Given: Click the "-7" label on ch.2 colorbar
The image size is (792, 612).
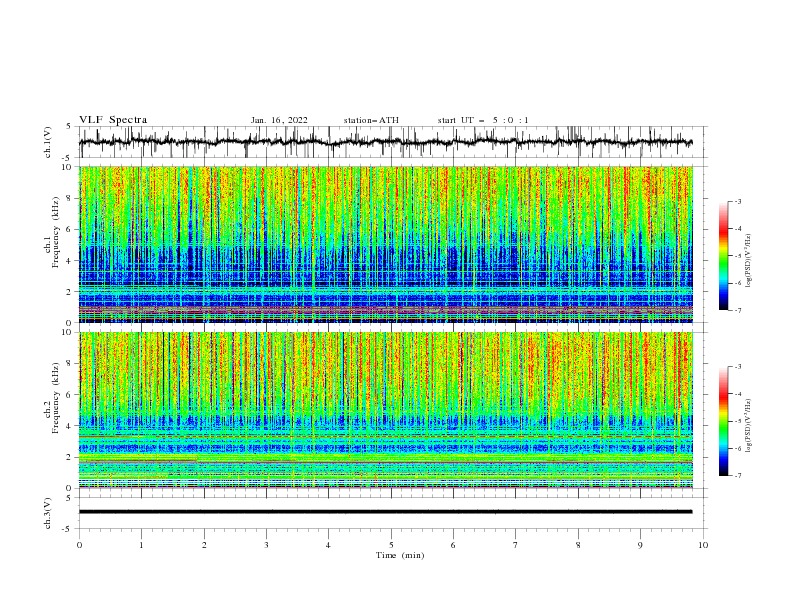Looking at the screenshot, I should [x=738, y=475].
